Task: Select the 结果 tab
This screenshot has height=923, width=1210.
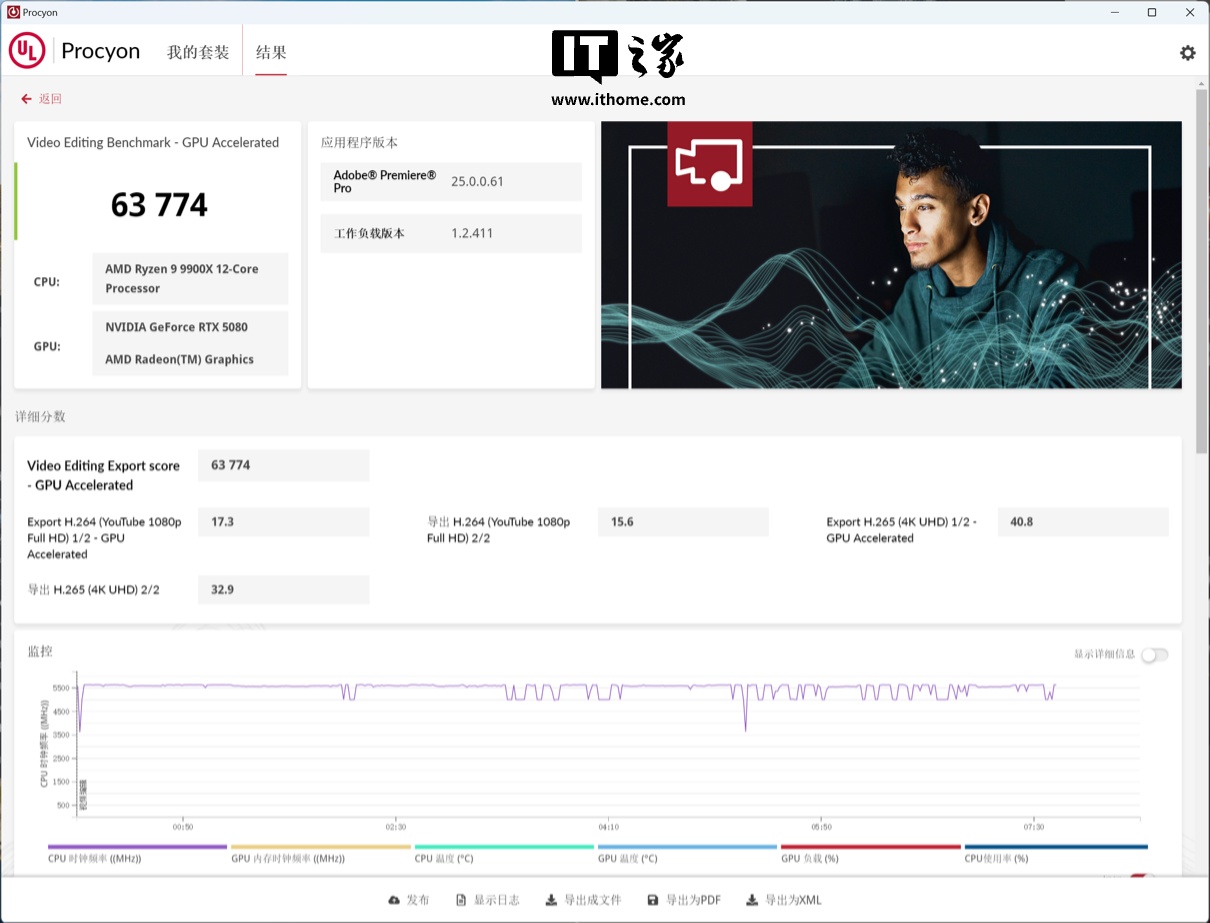Action: click(271, 52)
